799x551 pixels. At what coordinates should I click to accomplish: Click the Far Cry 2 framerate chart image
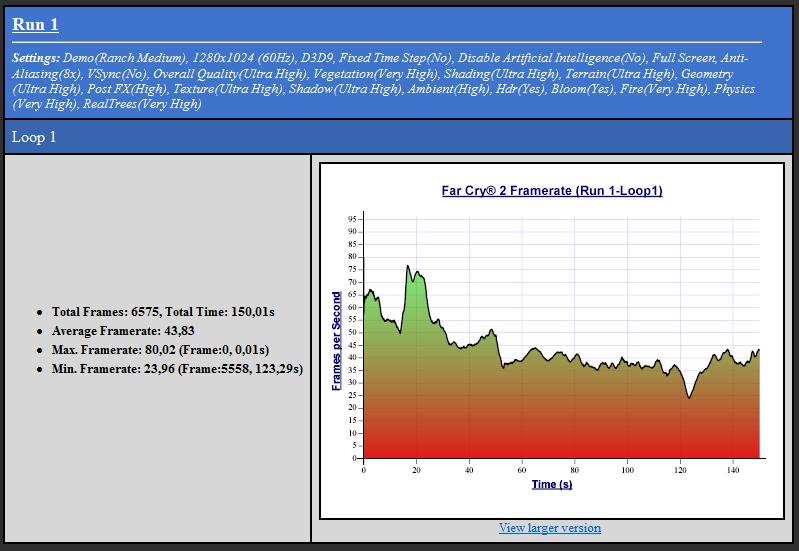(552, 341)
